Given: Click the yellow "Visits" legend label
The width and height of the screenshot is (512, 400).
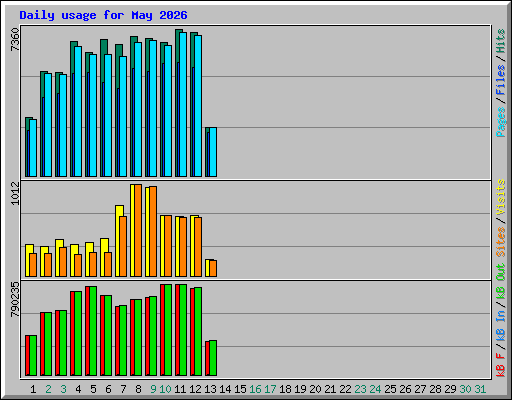Looking at the screenshot, I should pyautogui.click(x=501, y=198).
